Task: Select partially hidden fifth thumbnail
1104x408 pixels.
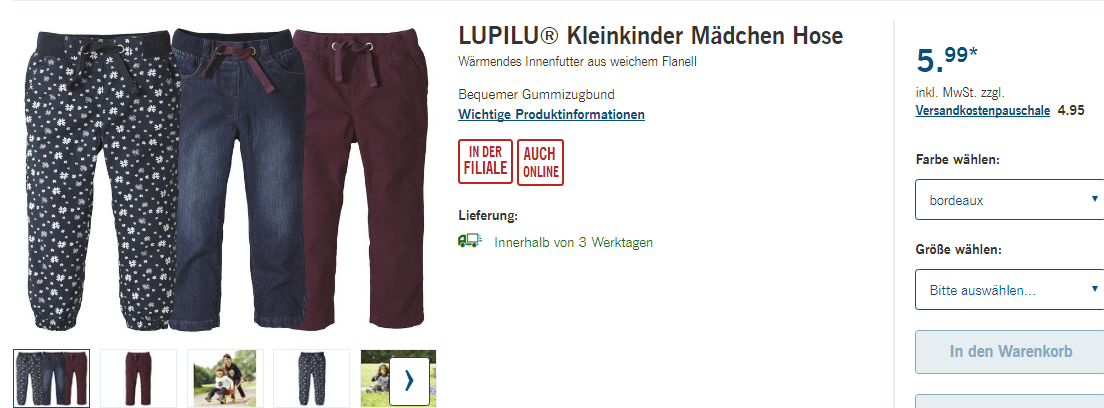Action: pos(375,378)
